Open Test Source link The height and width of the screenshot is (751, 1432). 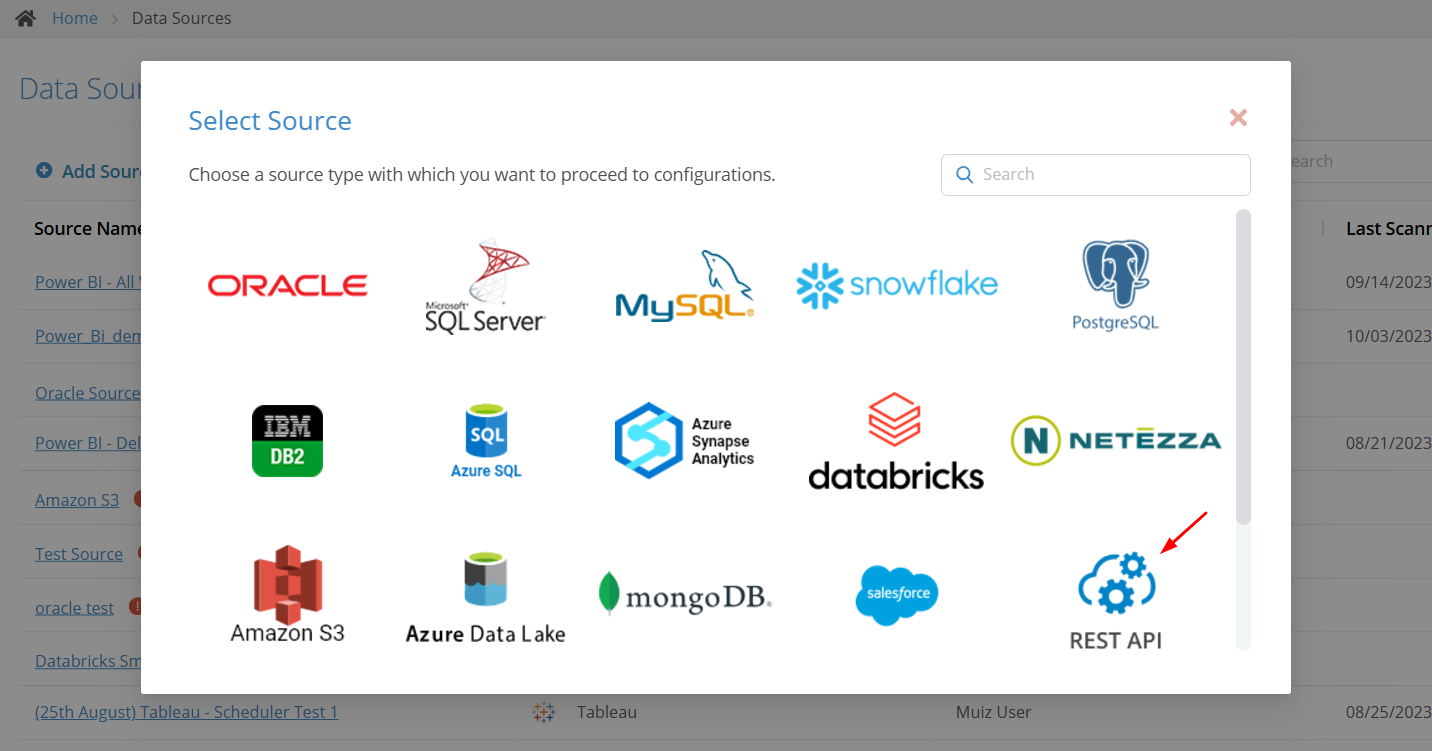[x=79, y=554]
